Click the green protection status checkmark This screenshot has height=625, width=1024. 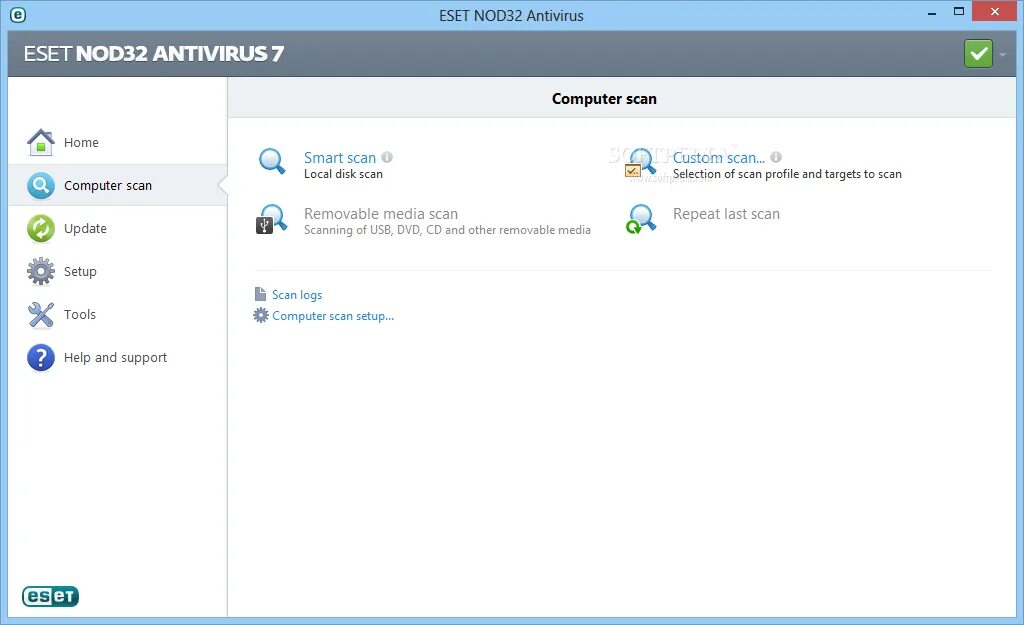pos(978,54)
